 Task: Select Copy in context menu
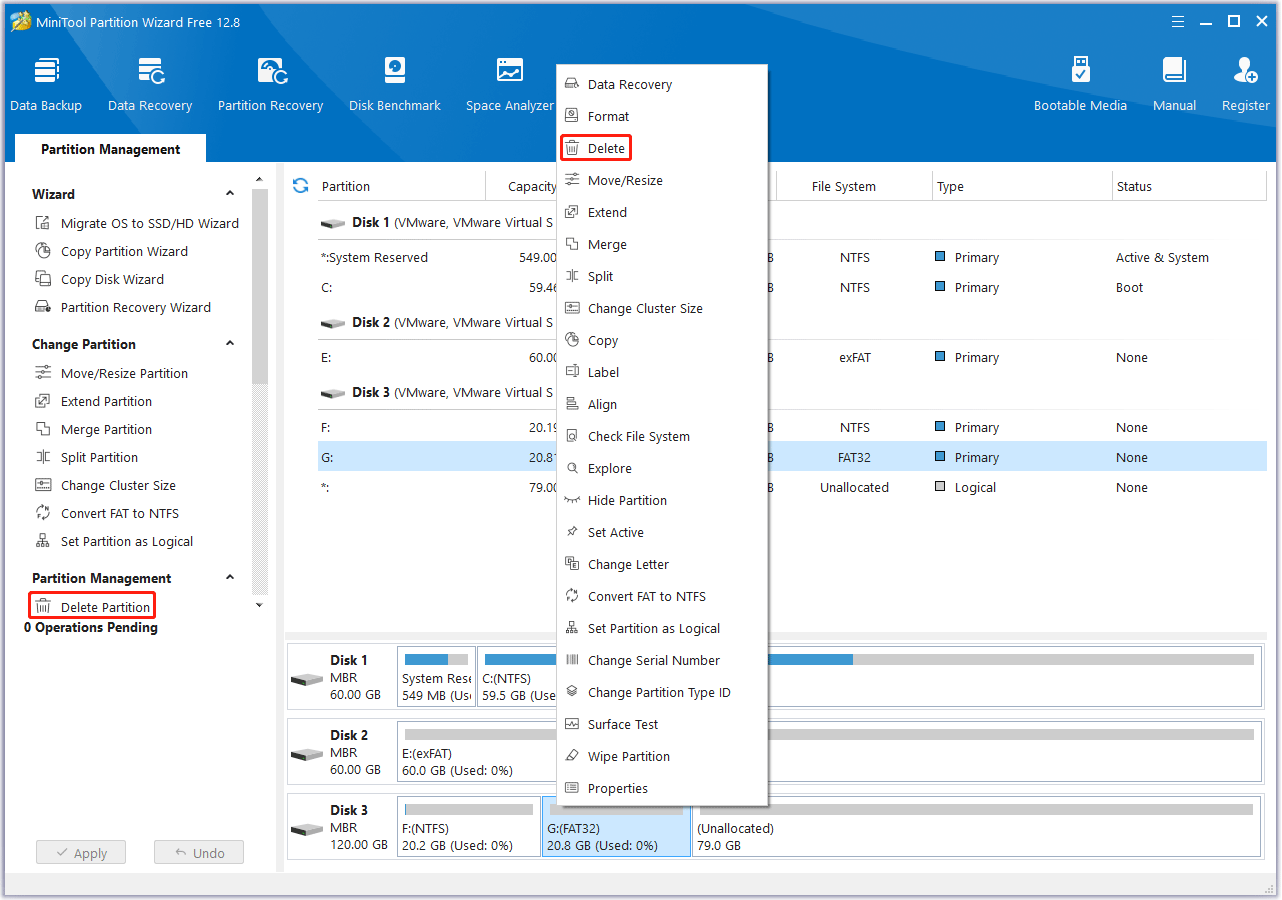(x=662, y=341)
